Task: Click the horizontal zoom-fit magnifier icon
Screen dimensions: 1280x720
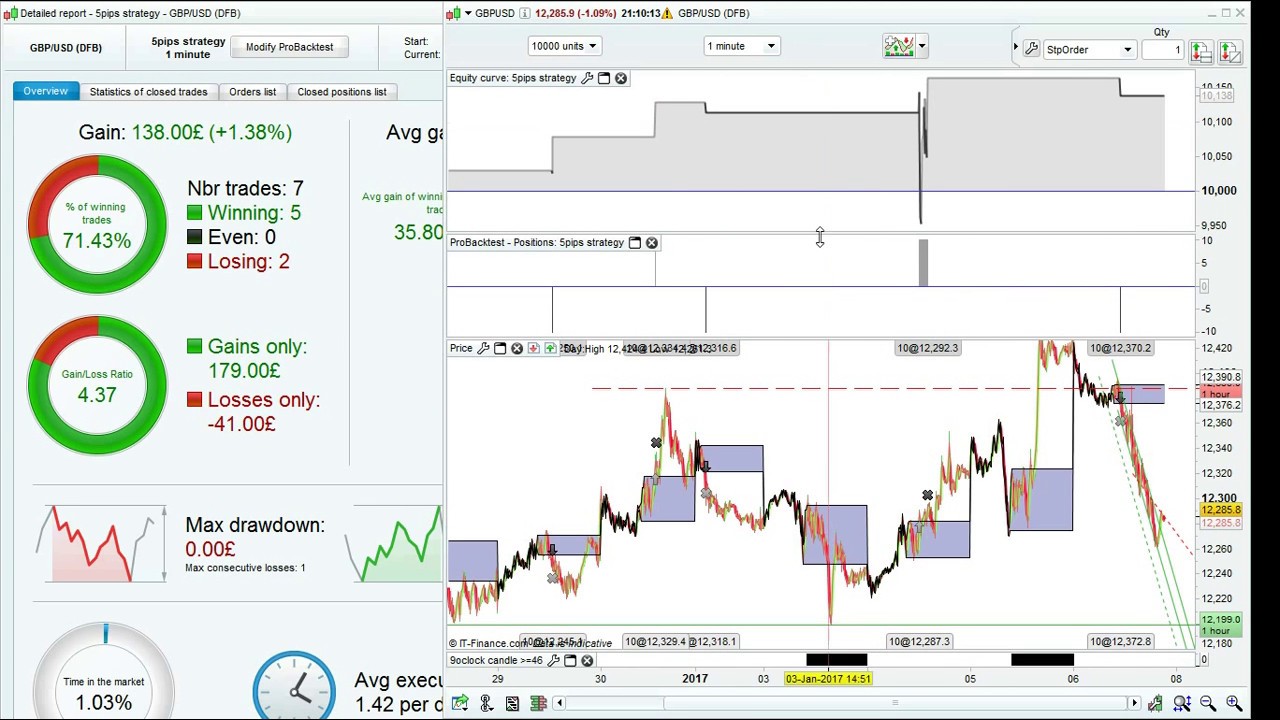Action: click(1181, 704)
